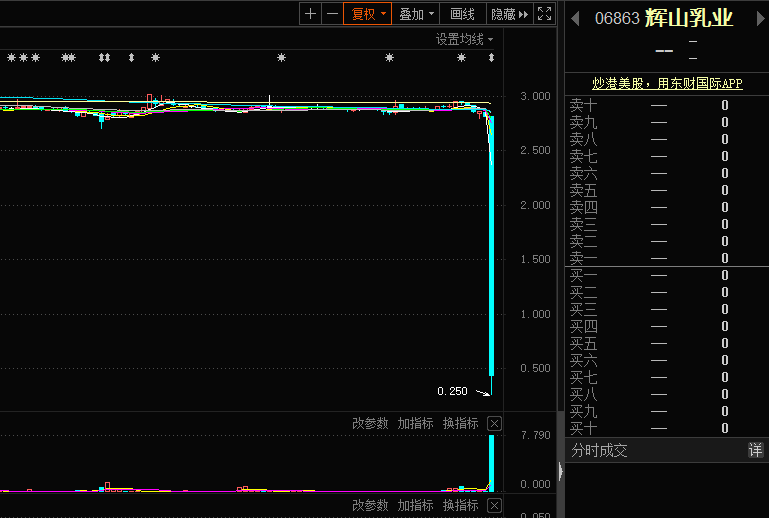
Task: Click 换指标 in volume indicator panel
Action: click(461, 424)
